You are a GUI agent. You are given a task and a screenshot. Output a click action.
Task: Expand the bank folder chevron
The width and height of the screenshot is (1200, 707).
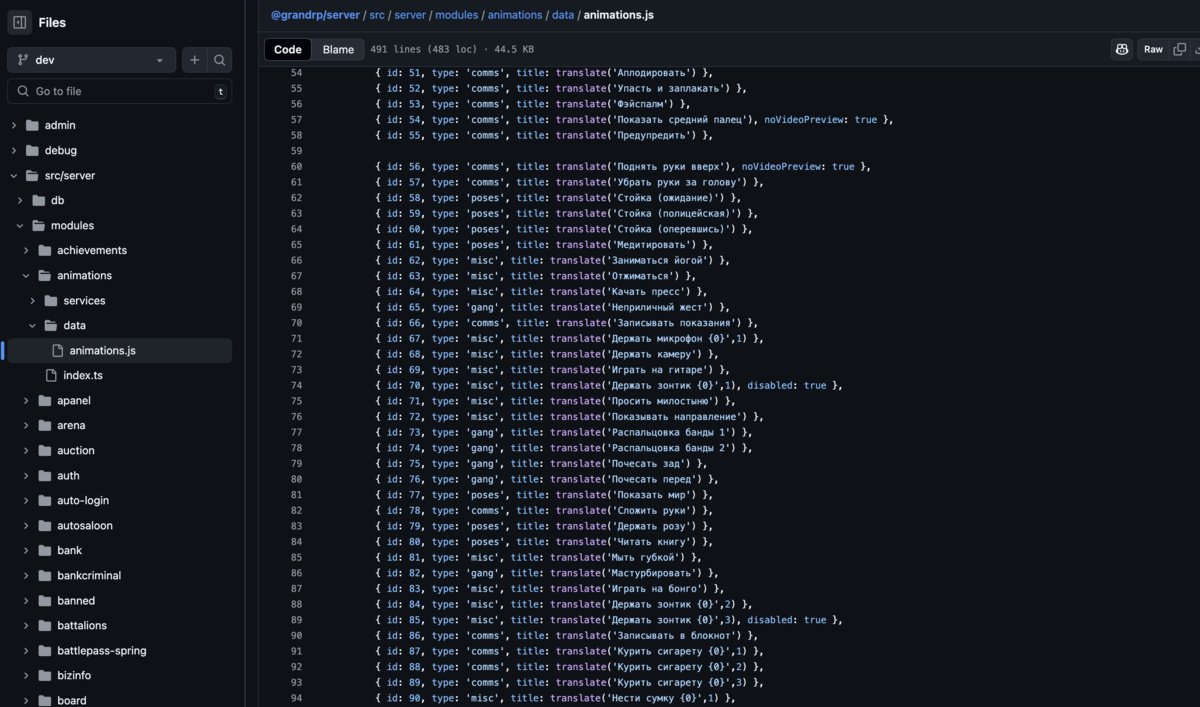point(26,550)
